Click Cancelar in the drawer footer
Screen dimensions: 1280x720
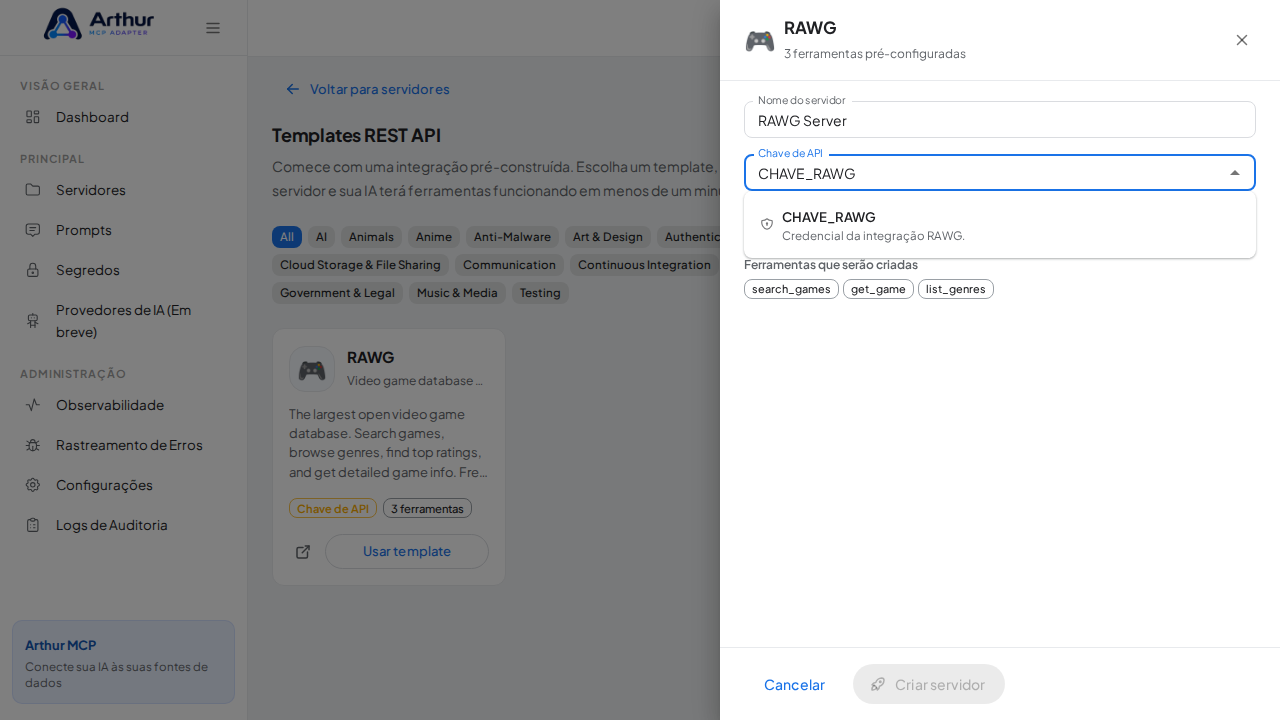pos(794,684)
